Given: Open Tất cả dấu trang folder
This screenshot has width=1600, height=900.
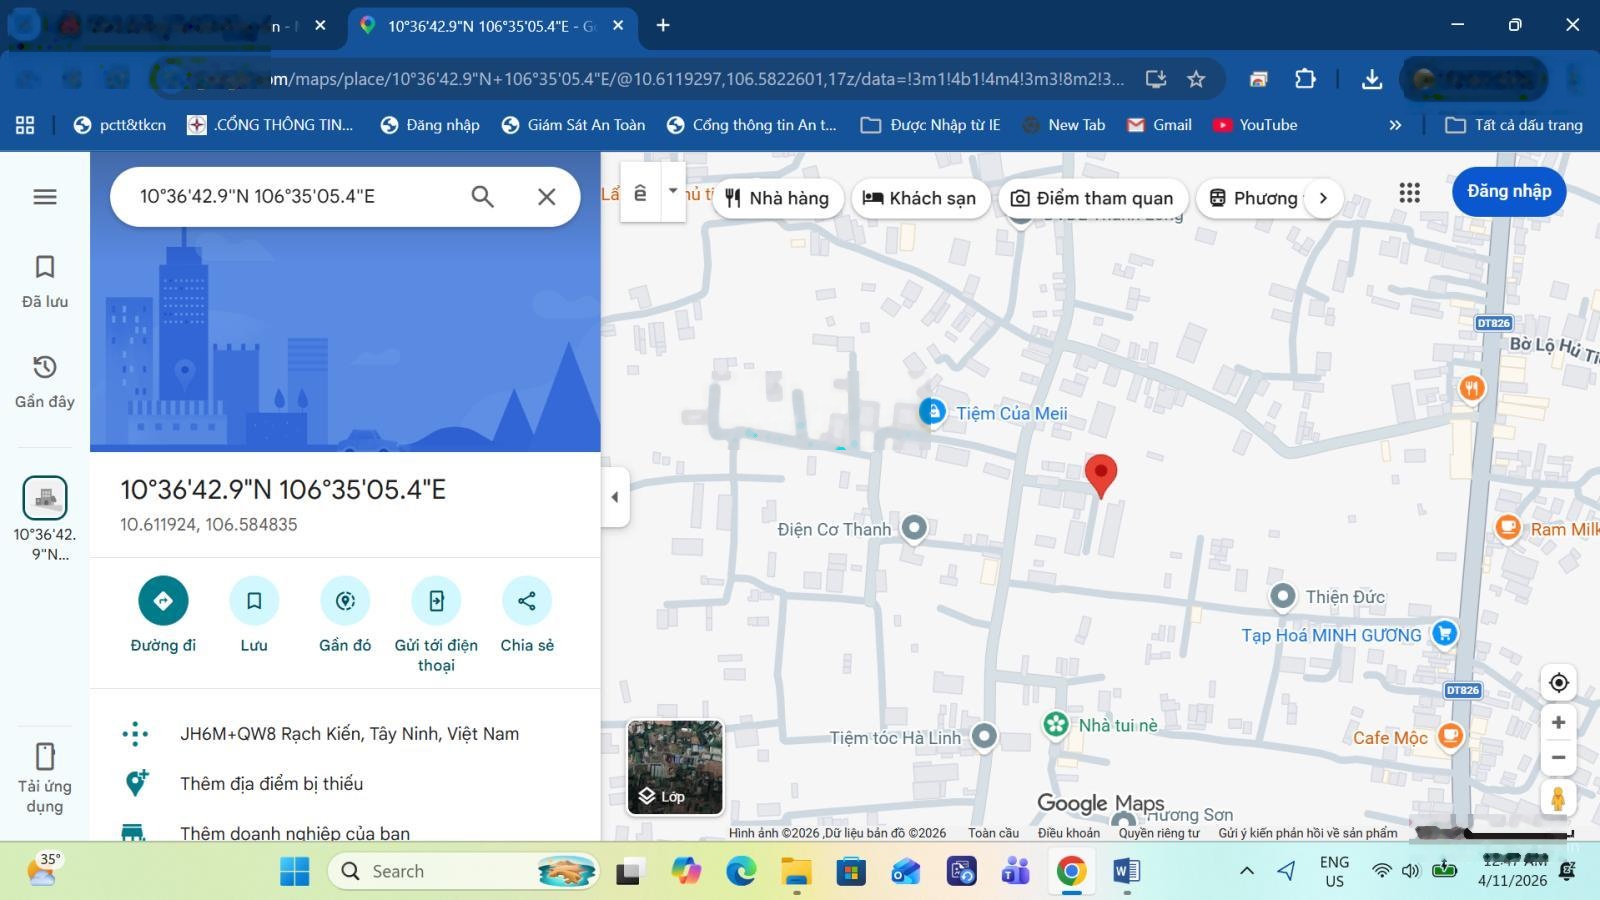Looking at the screenshot, I should point(1514,125).
